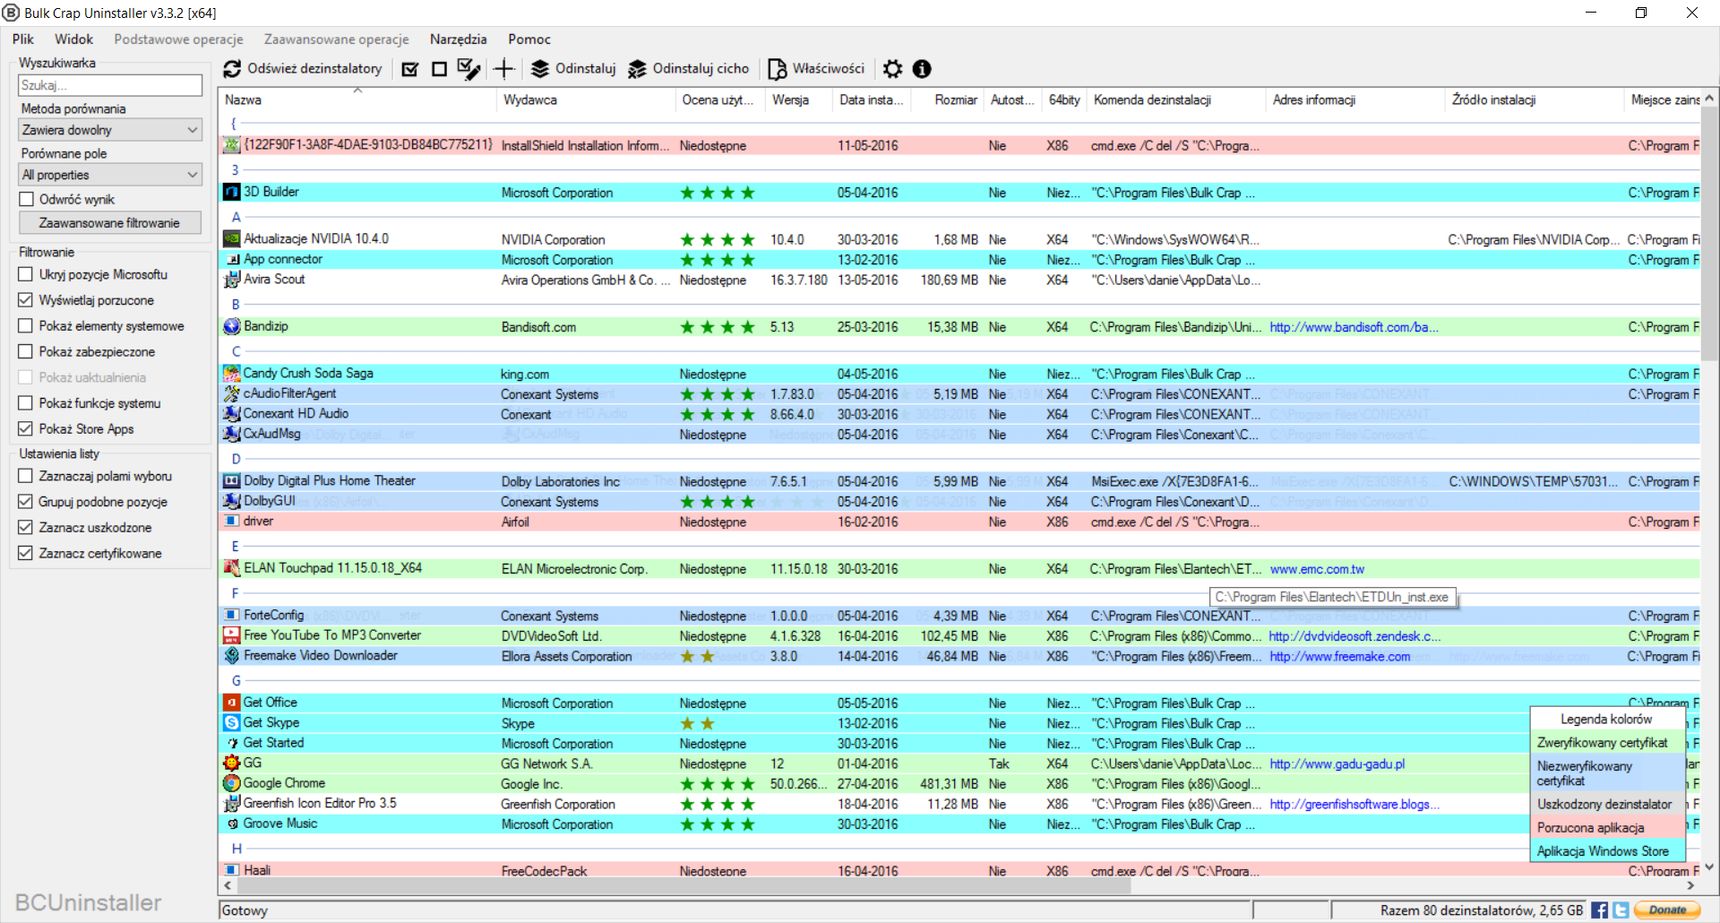Open the Zaawansowane operacje menu

coord(336,39)
